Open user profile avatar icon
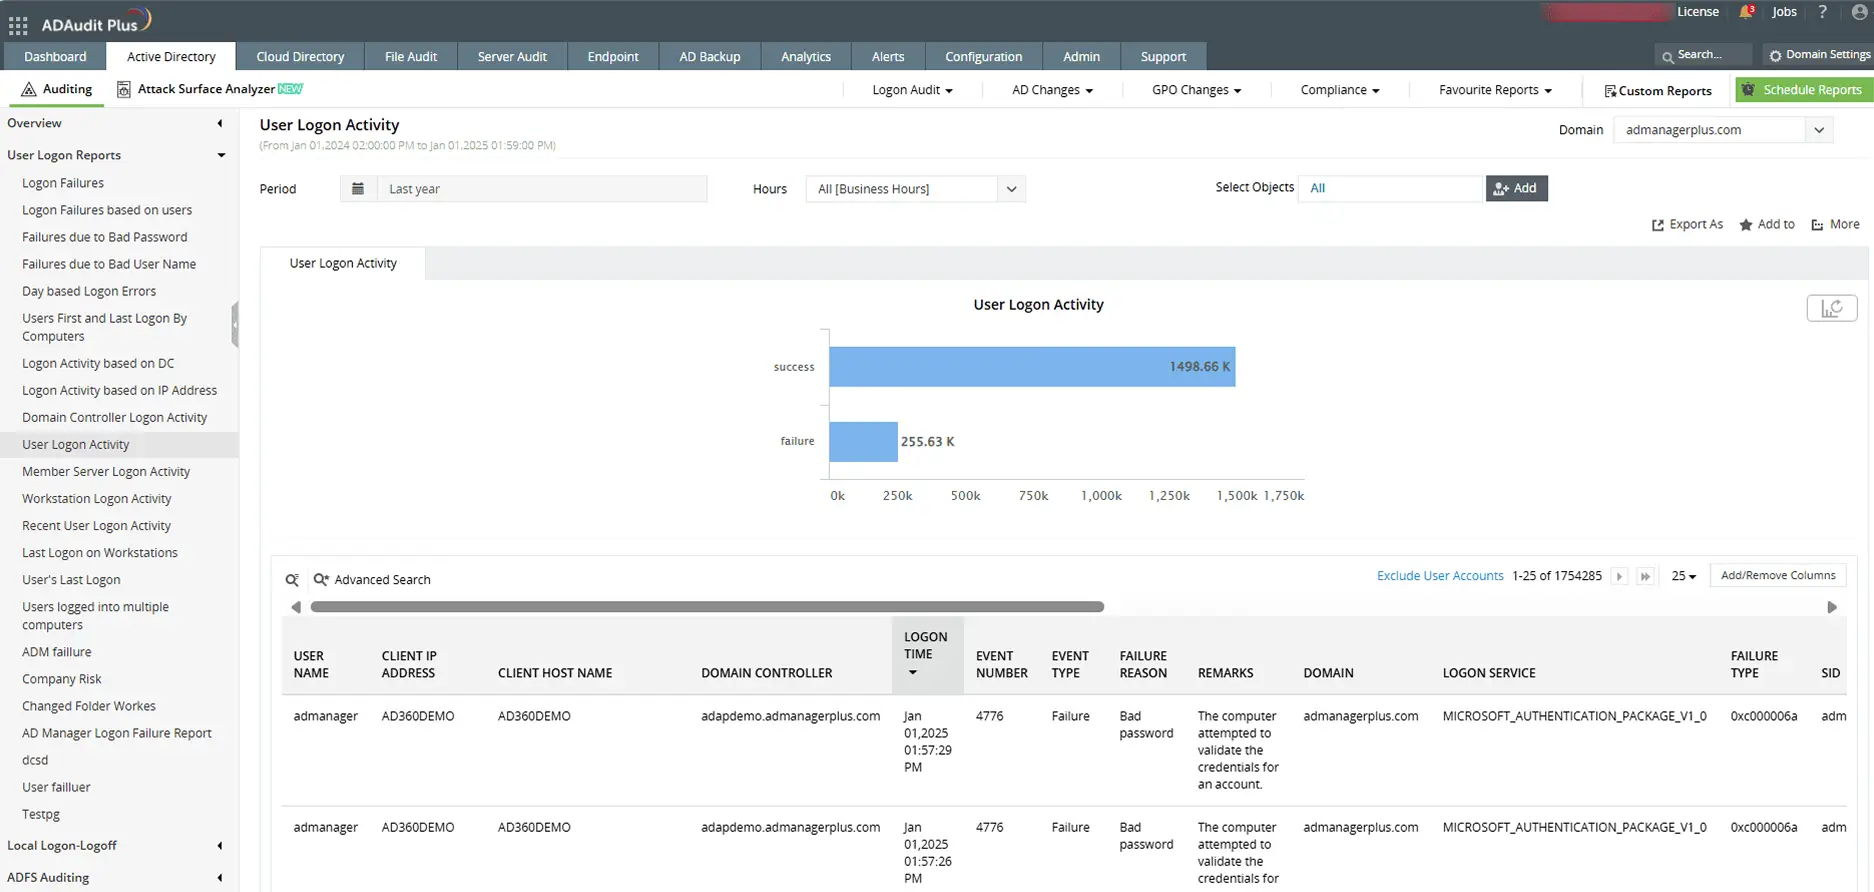Viewport: 1874px width, 892px height. click(x=1860, y=12)
